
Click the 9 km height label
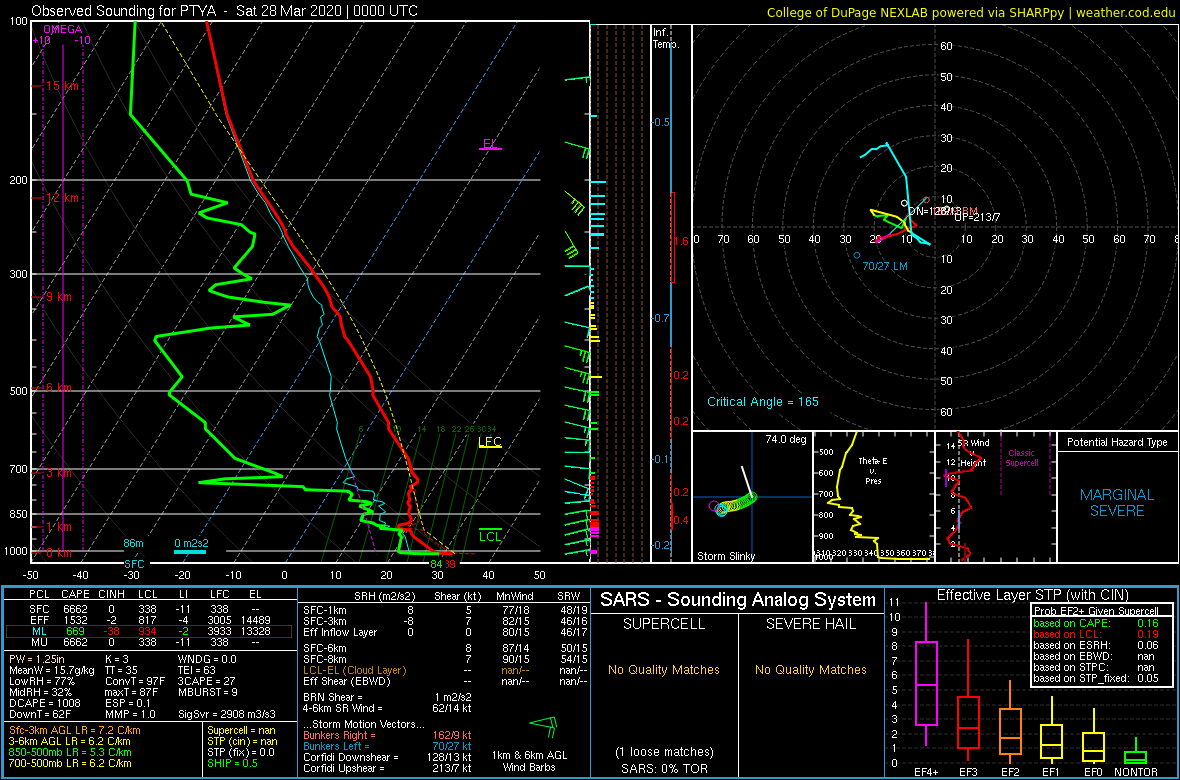(59, 297)
